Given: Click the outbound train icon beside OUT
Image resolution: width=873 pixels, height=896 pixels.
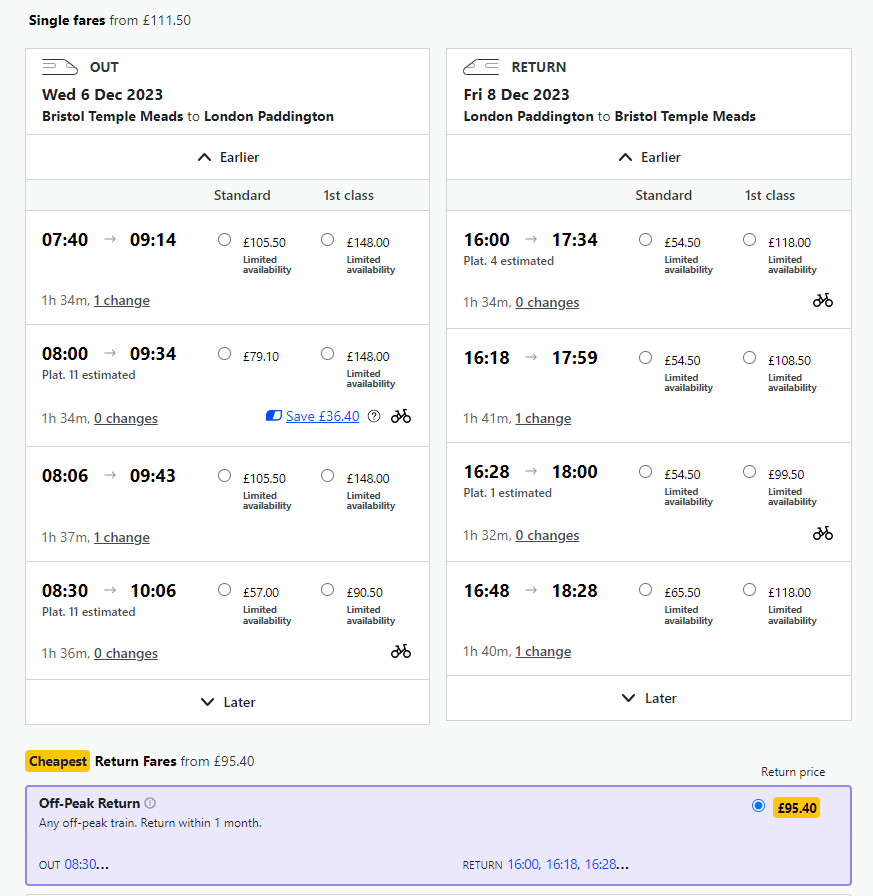Looking at the screenshot, I should click(60, 67).
